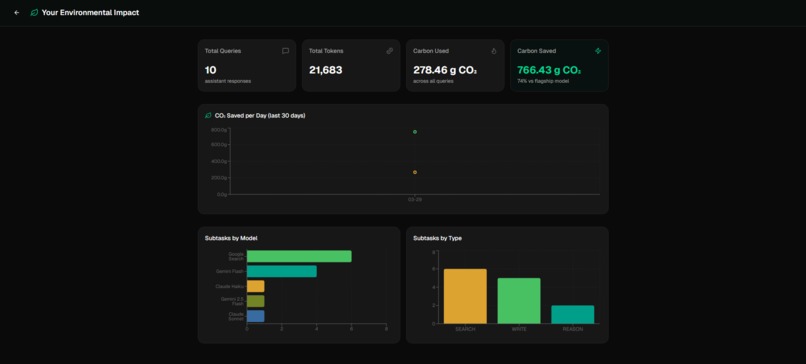Click the Claude Haiku axis label

pos(230,286)
